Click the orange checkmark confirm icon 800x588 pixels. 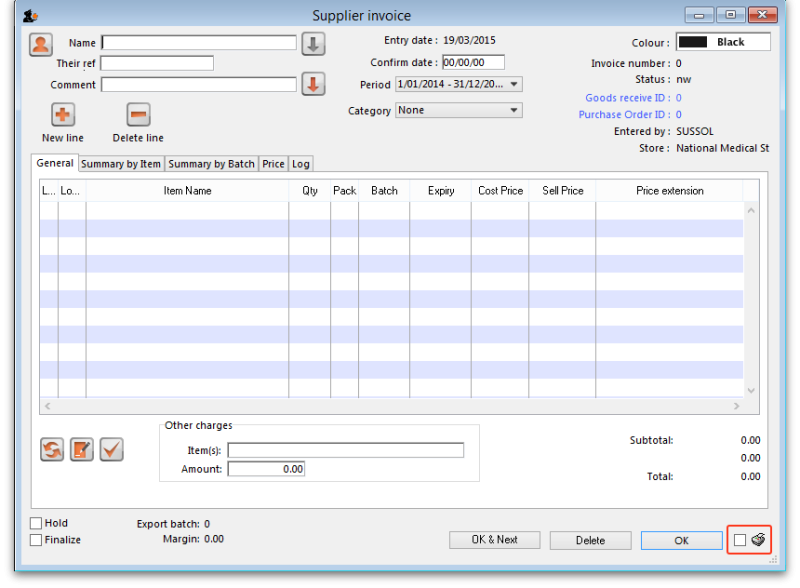coord(111,450)
